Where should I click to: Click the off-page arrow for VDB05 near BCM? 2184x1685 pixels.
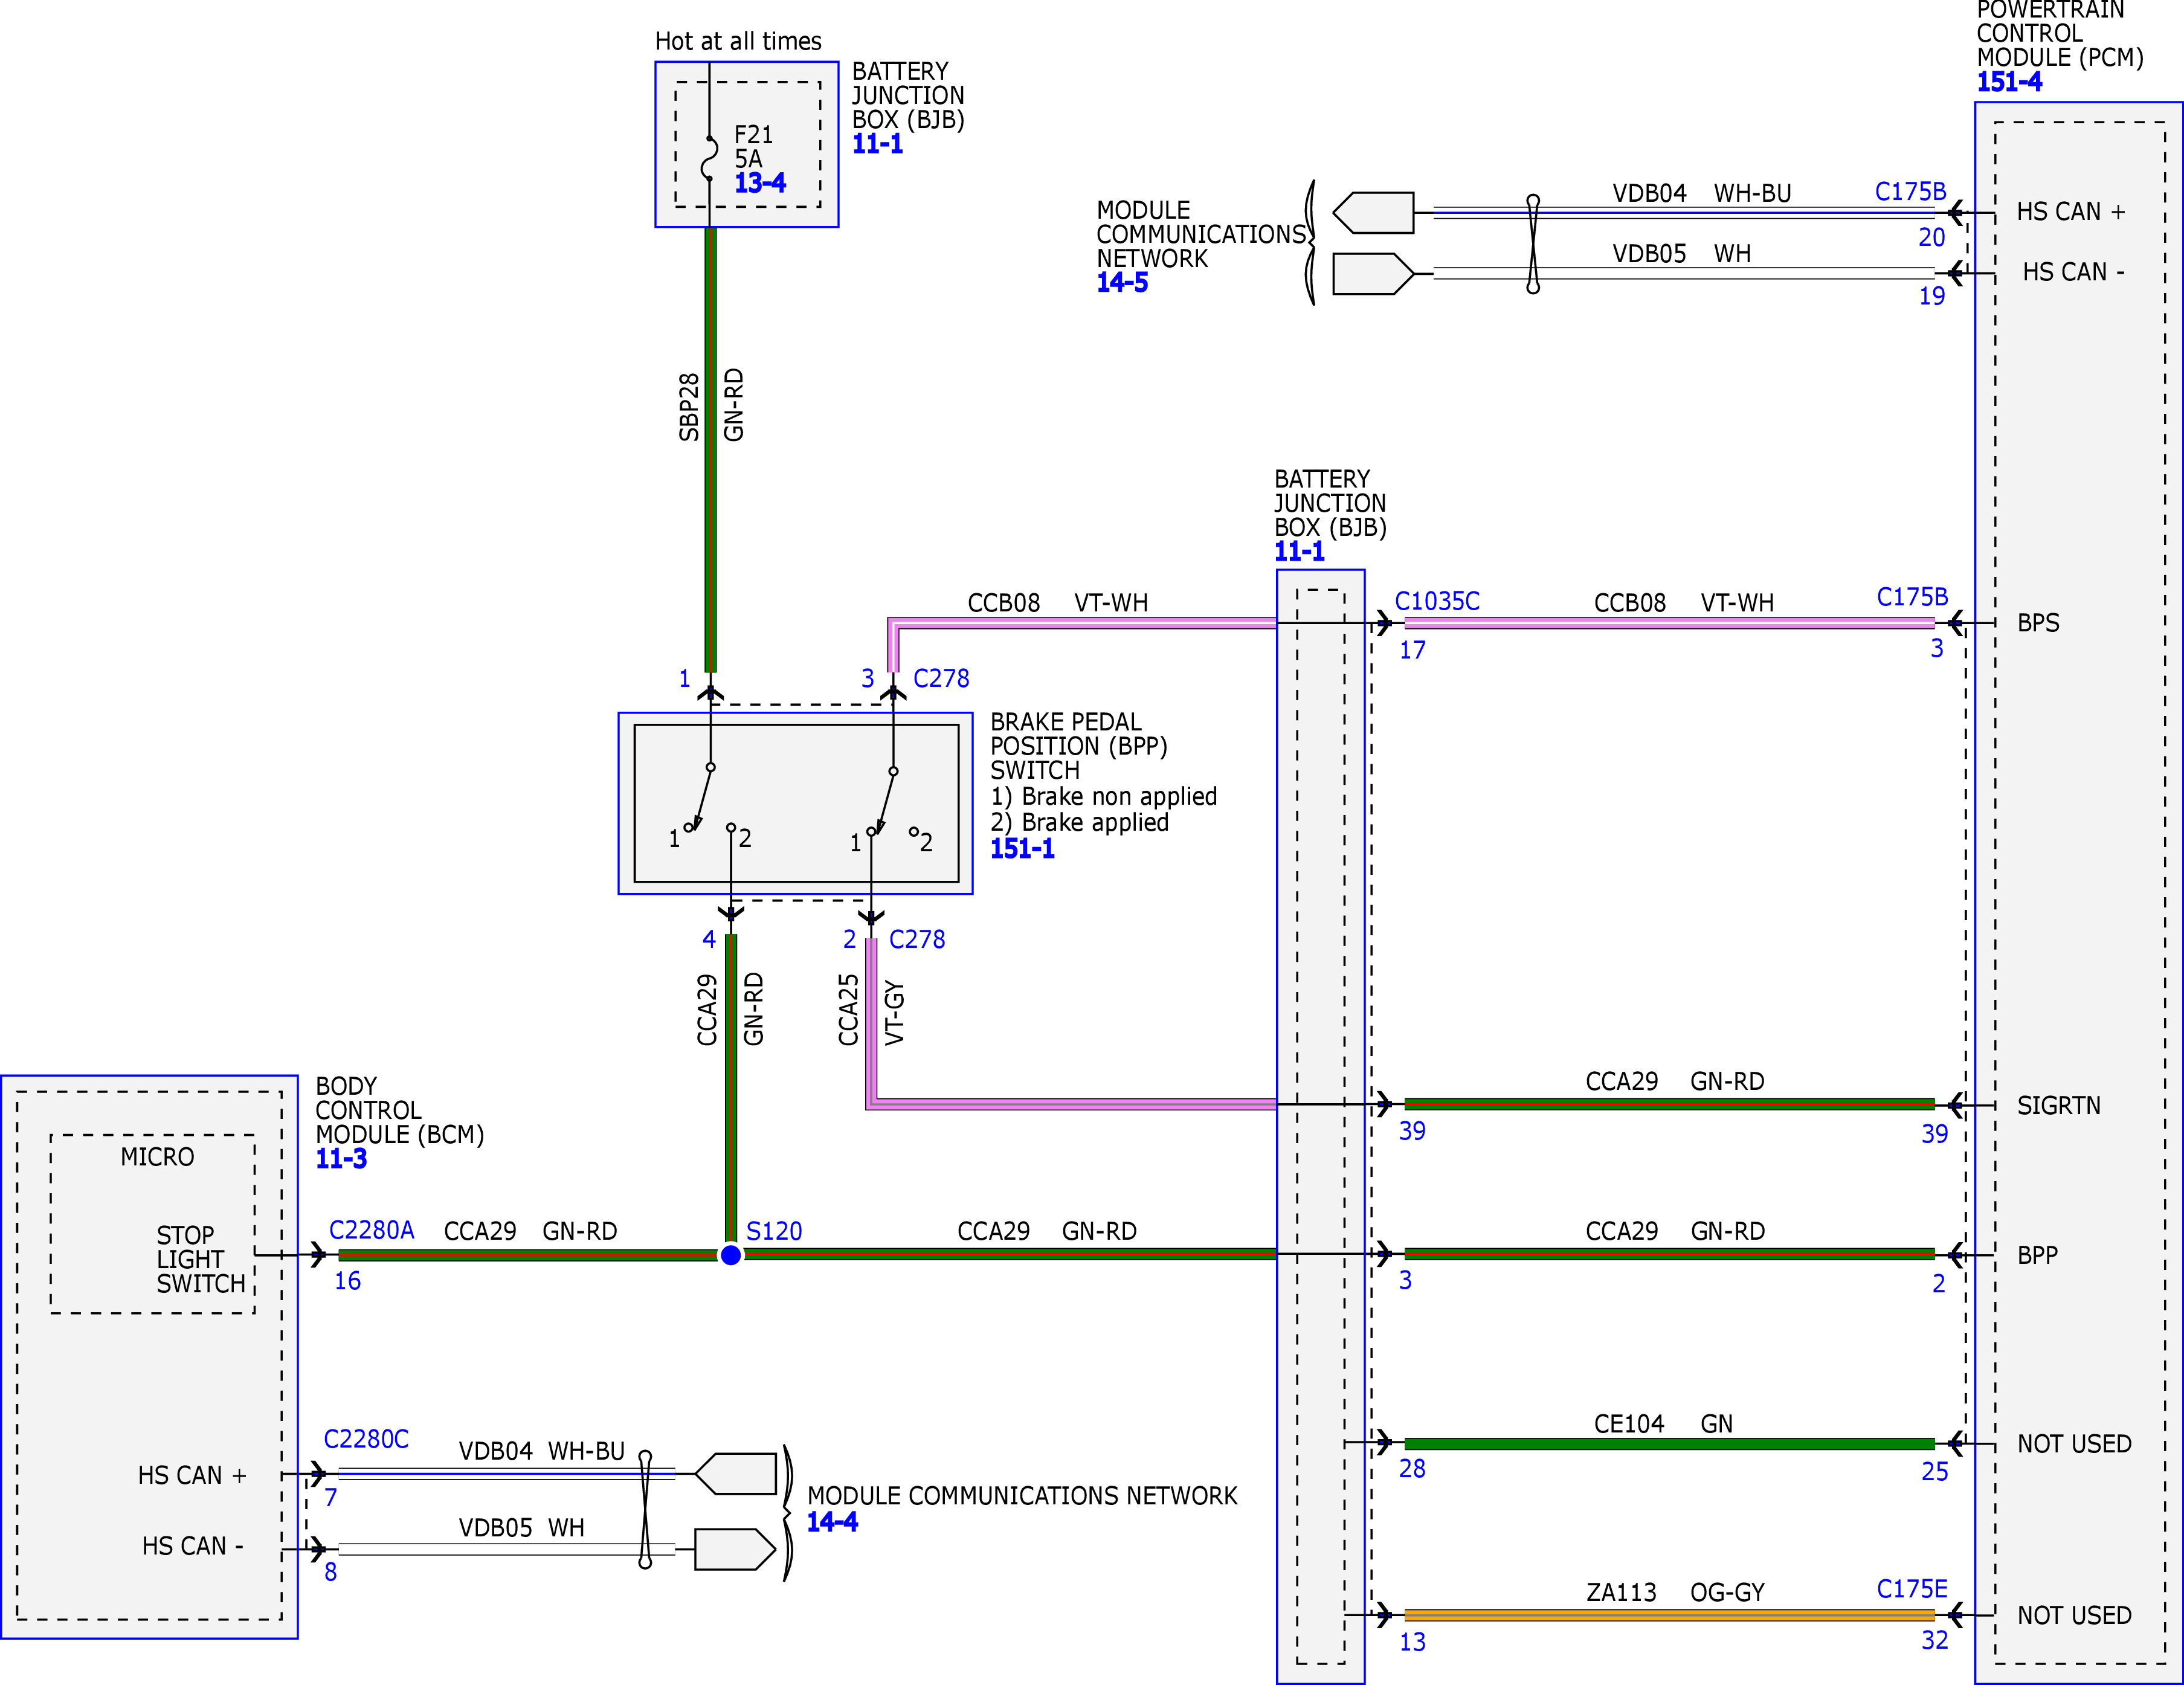click(x=736, y=1550)
